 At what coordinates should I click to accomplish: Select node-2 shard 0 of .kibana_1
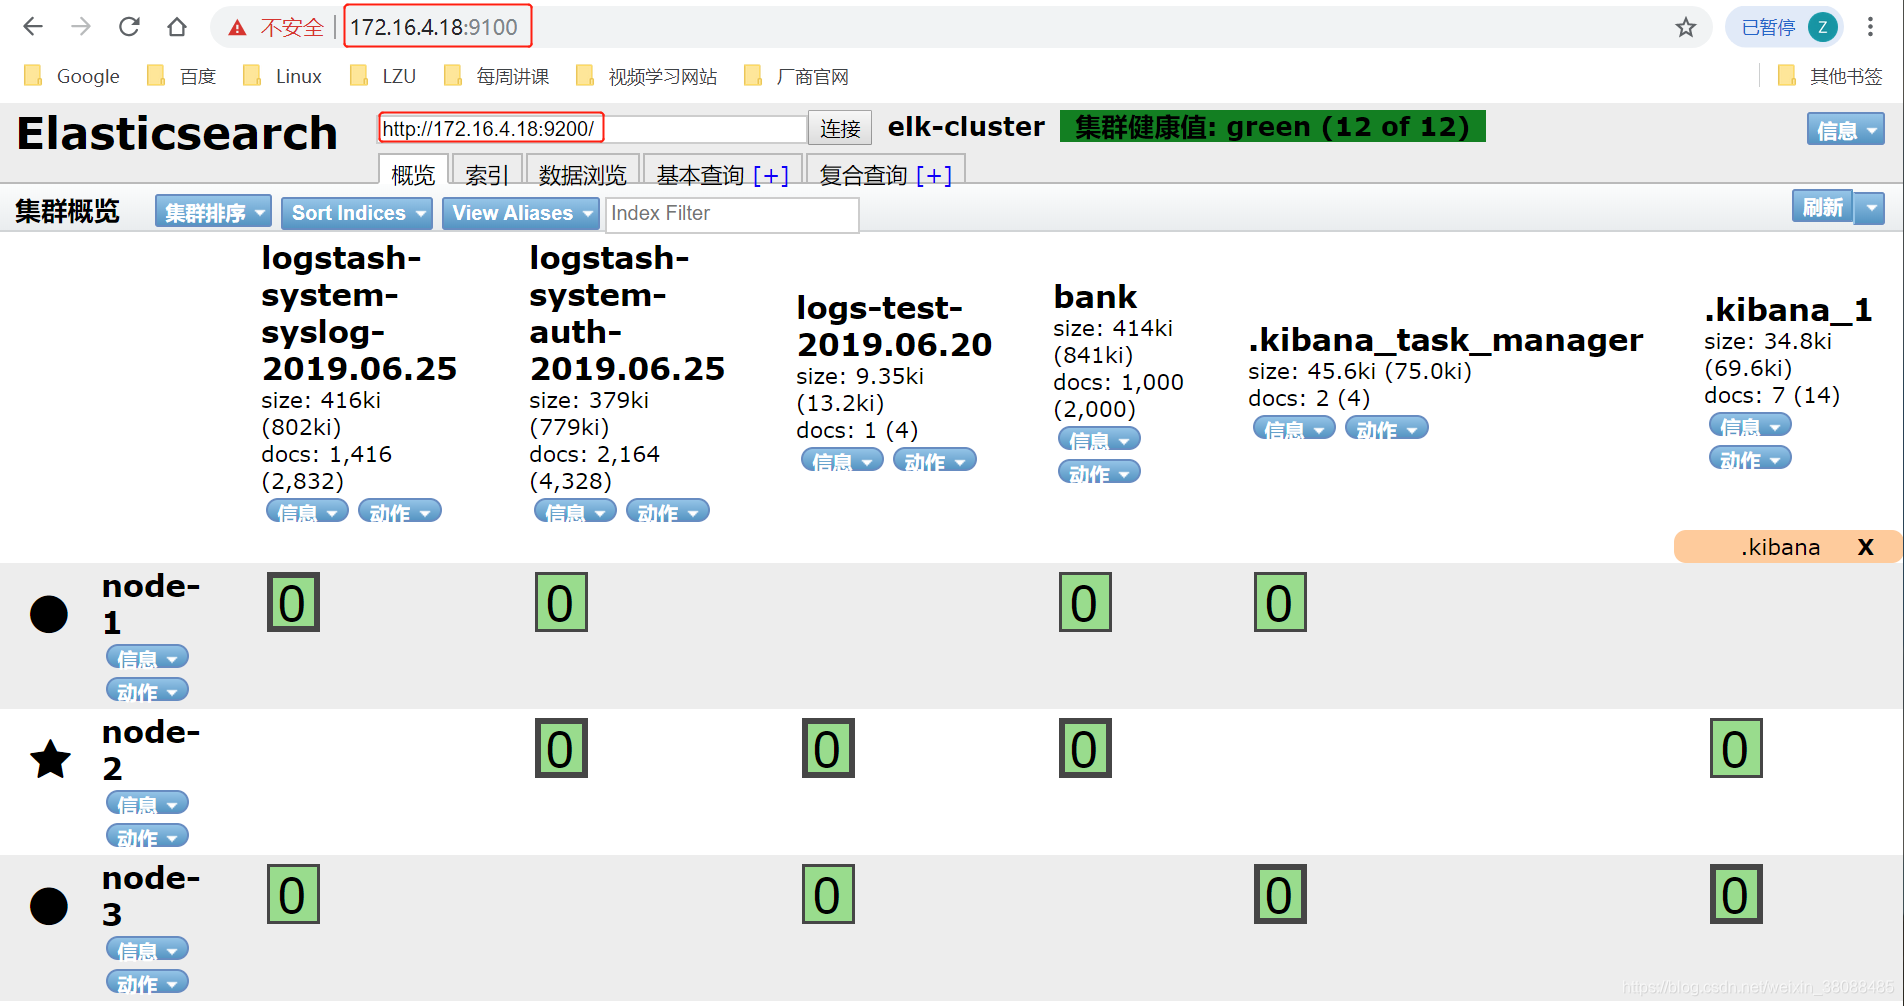[1735, 748]
